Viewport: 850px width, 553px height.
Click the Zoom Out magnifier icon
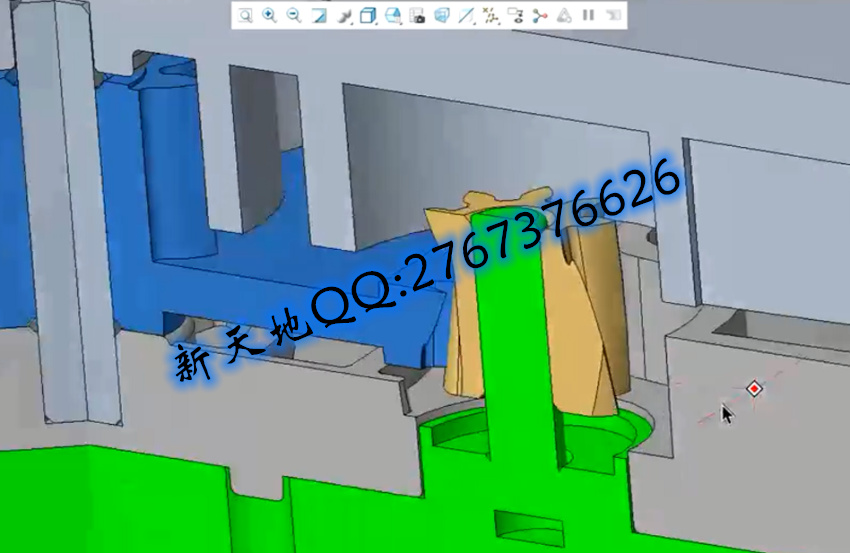click(293, 15)
